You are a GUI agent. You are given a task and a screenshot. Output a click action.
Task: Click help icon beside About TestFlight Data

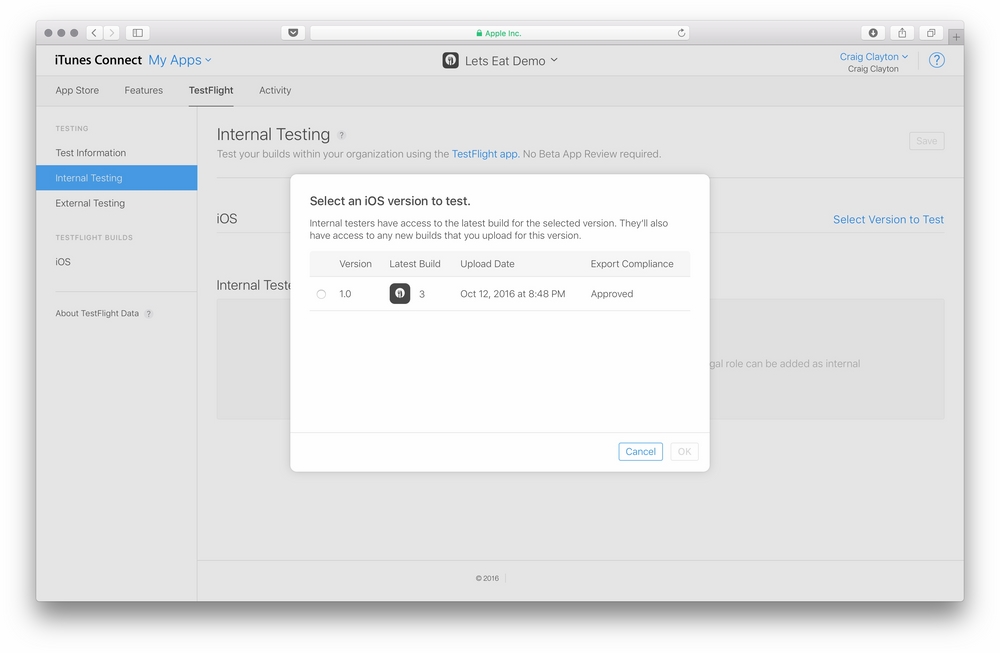148,314
